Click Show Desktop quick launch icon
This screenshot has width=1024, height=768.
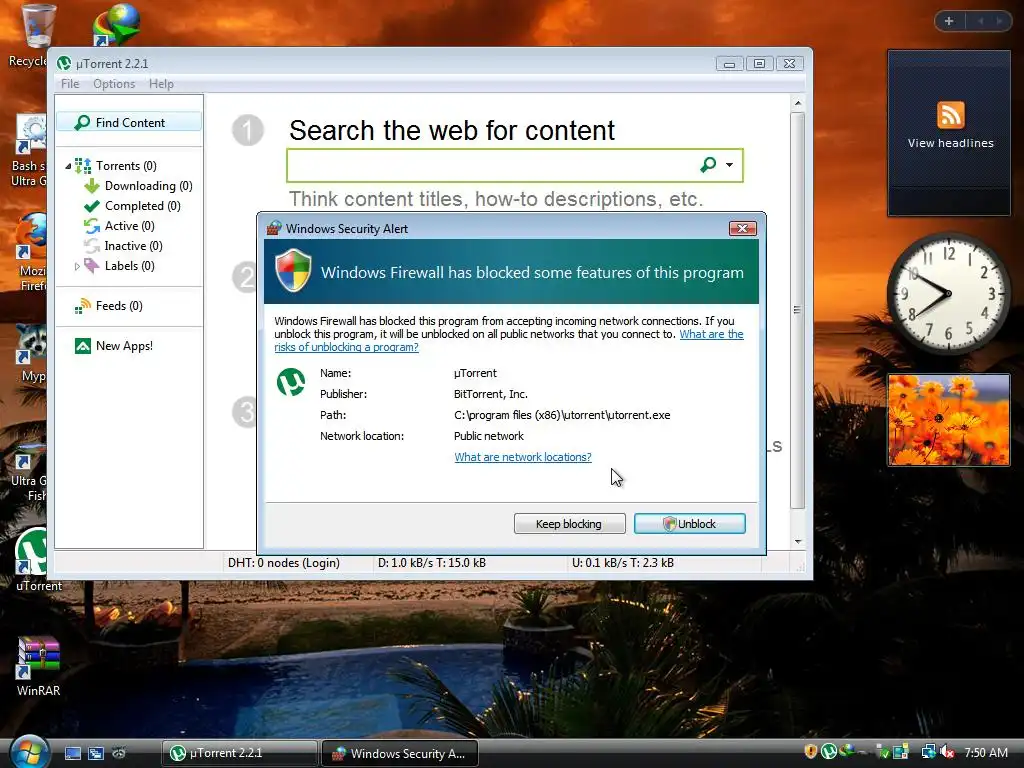pyautogui.click(x=72, y=754)
